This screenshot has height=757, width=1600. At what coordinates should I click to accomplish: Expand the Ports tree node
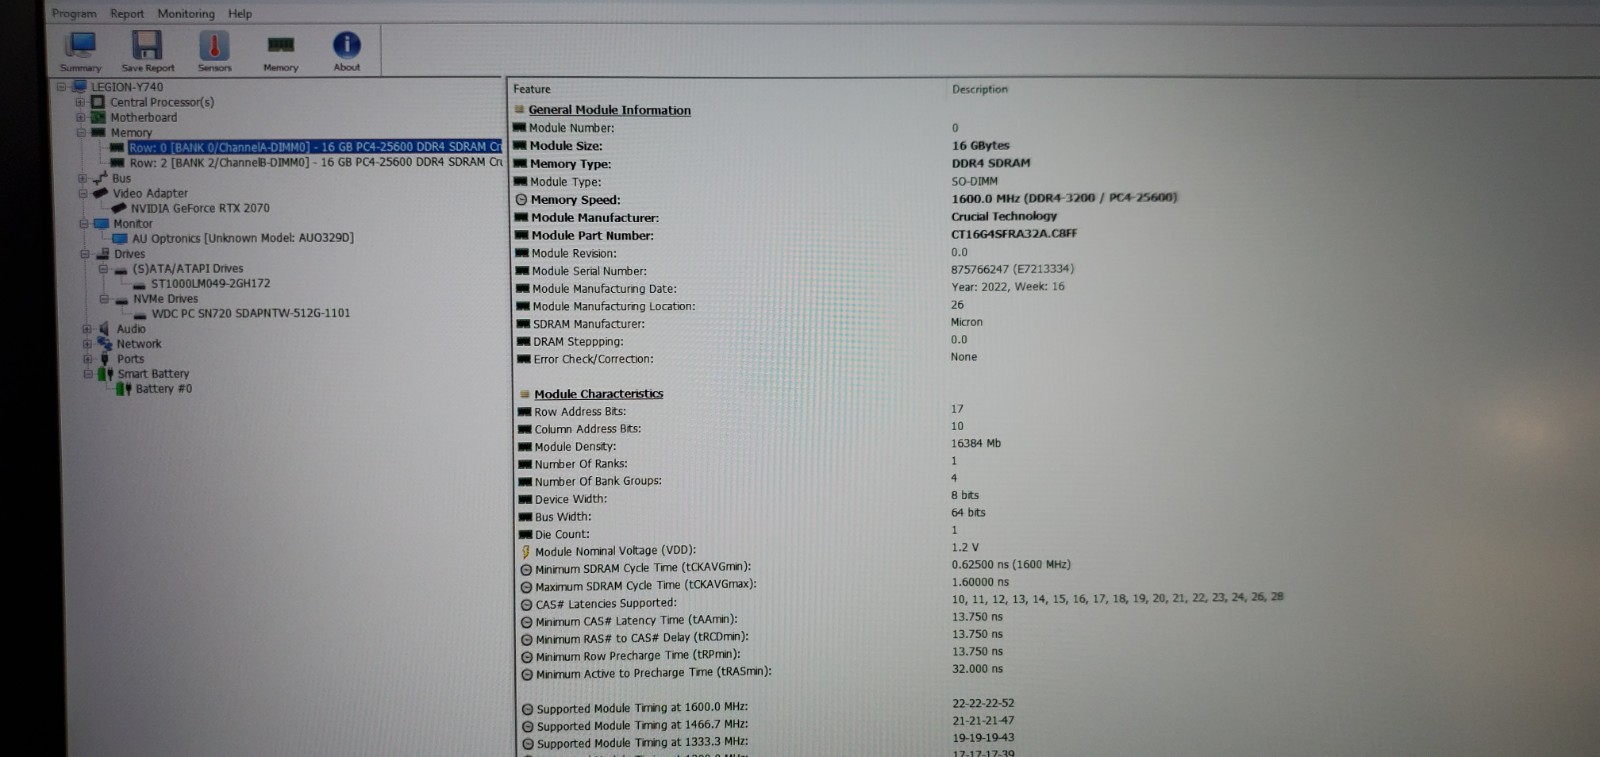87,359
